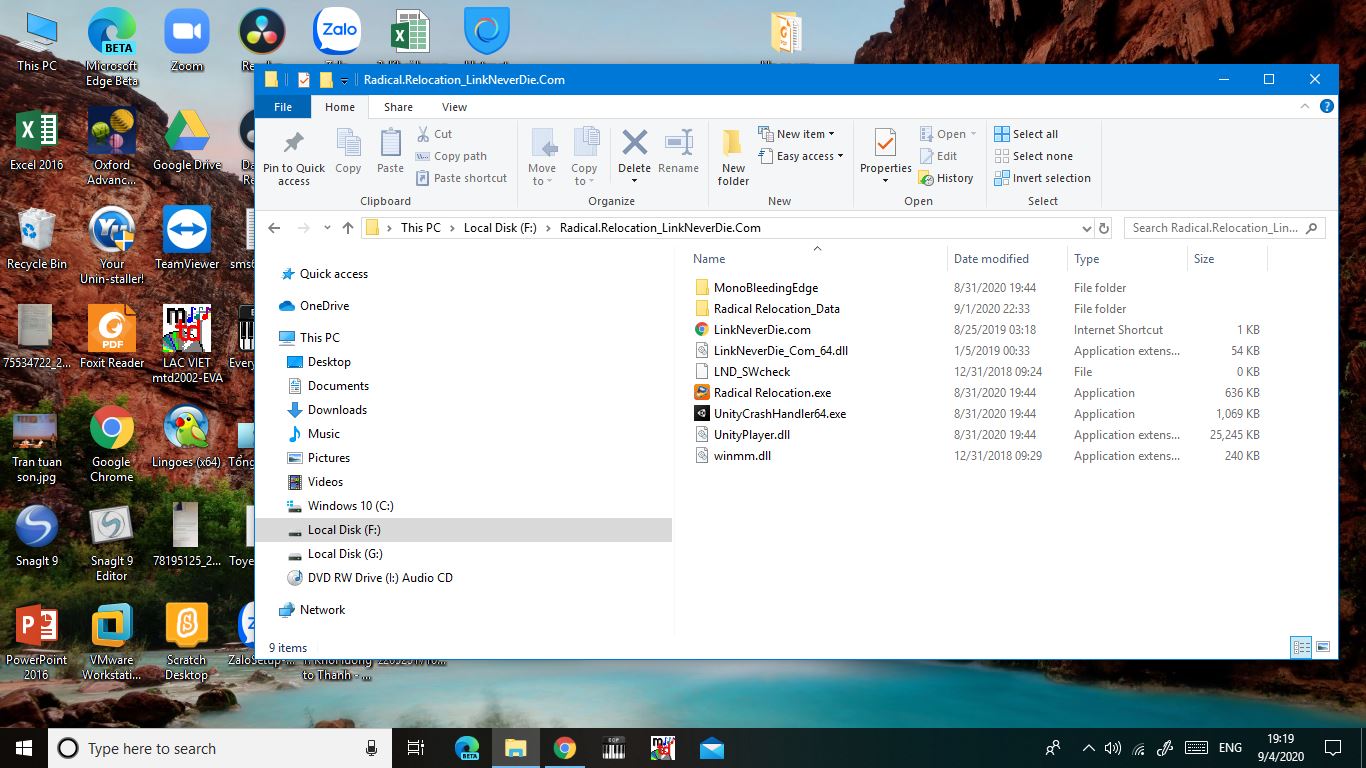1366x768 pixels.
Task: Go up one folder level arrow
Action: [348, 228]
